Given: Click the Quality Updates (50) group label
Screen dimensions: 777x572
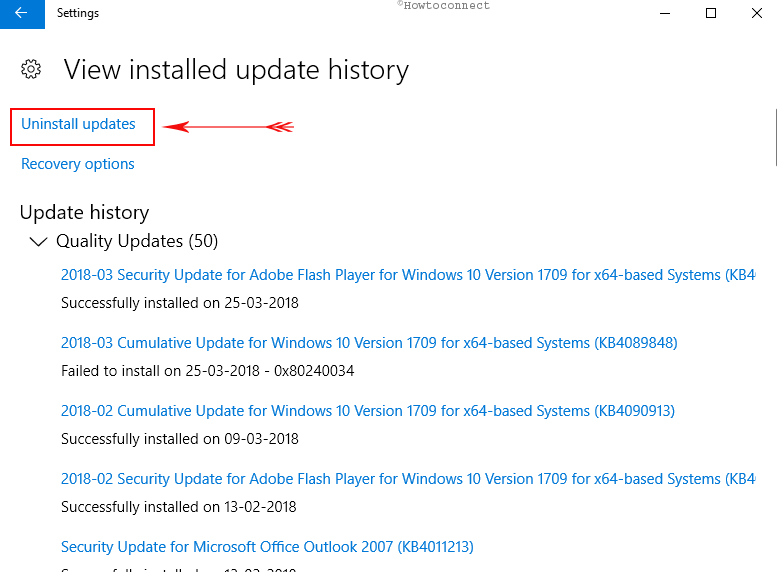Looking at the screenshot, I should (137, 241).
